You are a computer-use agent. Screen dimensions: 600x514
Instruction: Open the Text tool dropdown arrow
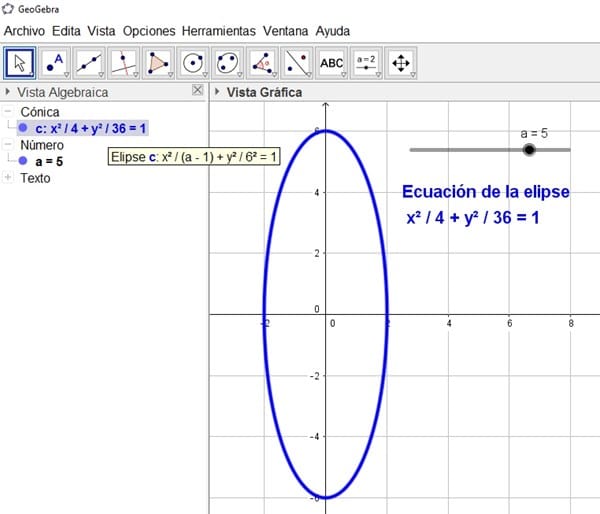344,75
